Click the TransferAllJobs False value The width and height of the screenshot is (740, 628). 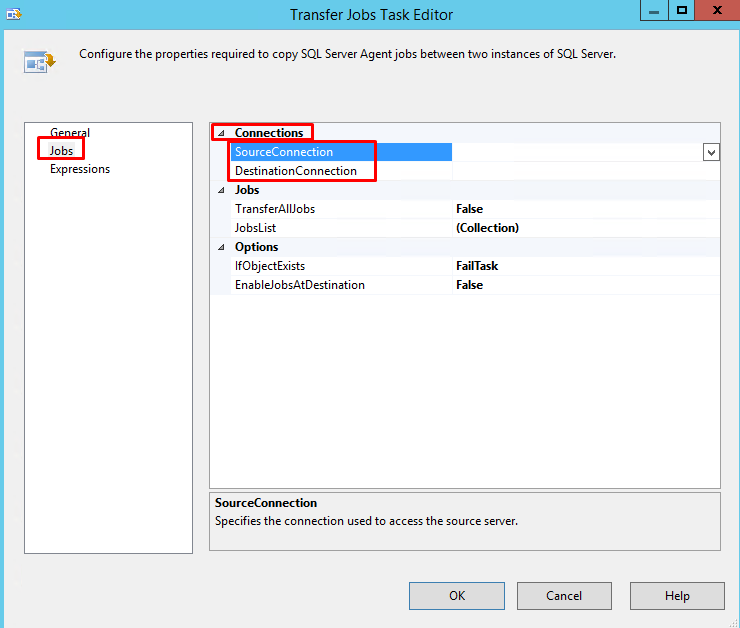click(470, 209)
